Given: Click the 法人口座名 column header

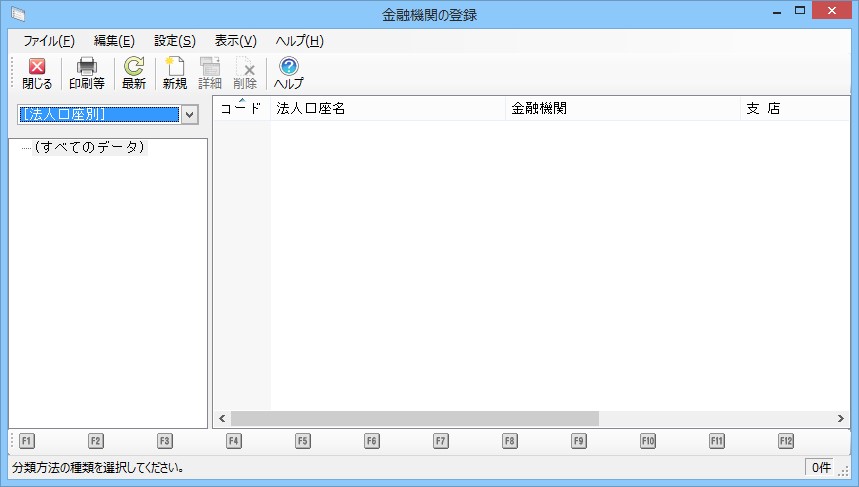Looking at the screenshot, I should pos(388,109).
